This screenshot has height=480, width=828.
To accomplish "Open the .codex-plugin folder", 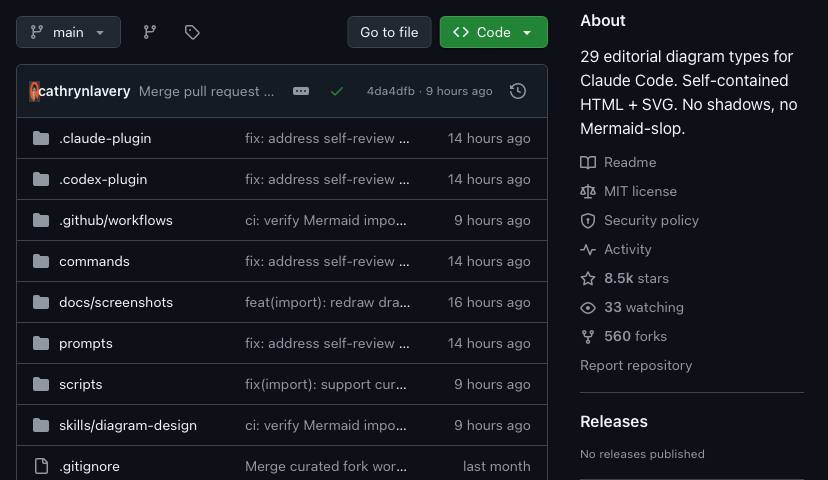I will pos(103,180).
